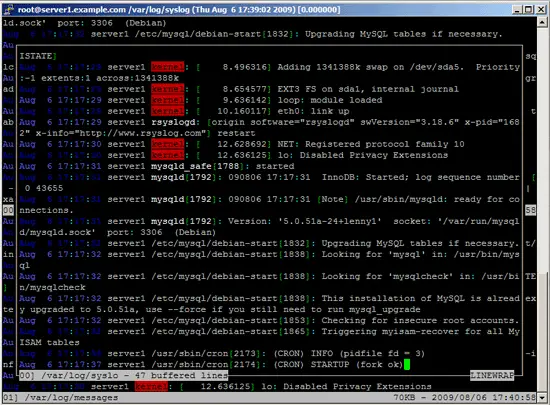Image resolution: width=550 pixels, height=405 pixels.
Task: Click the popup 'lo: Disabled Privacy Extensions' line
Action: pos(234,155)
